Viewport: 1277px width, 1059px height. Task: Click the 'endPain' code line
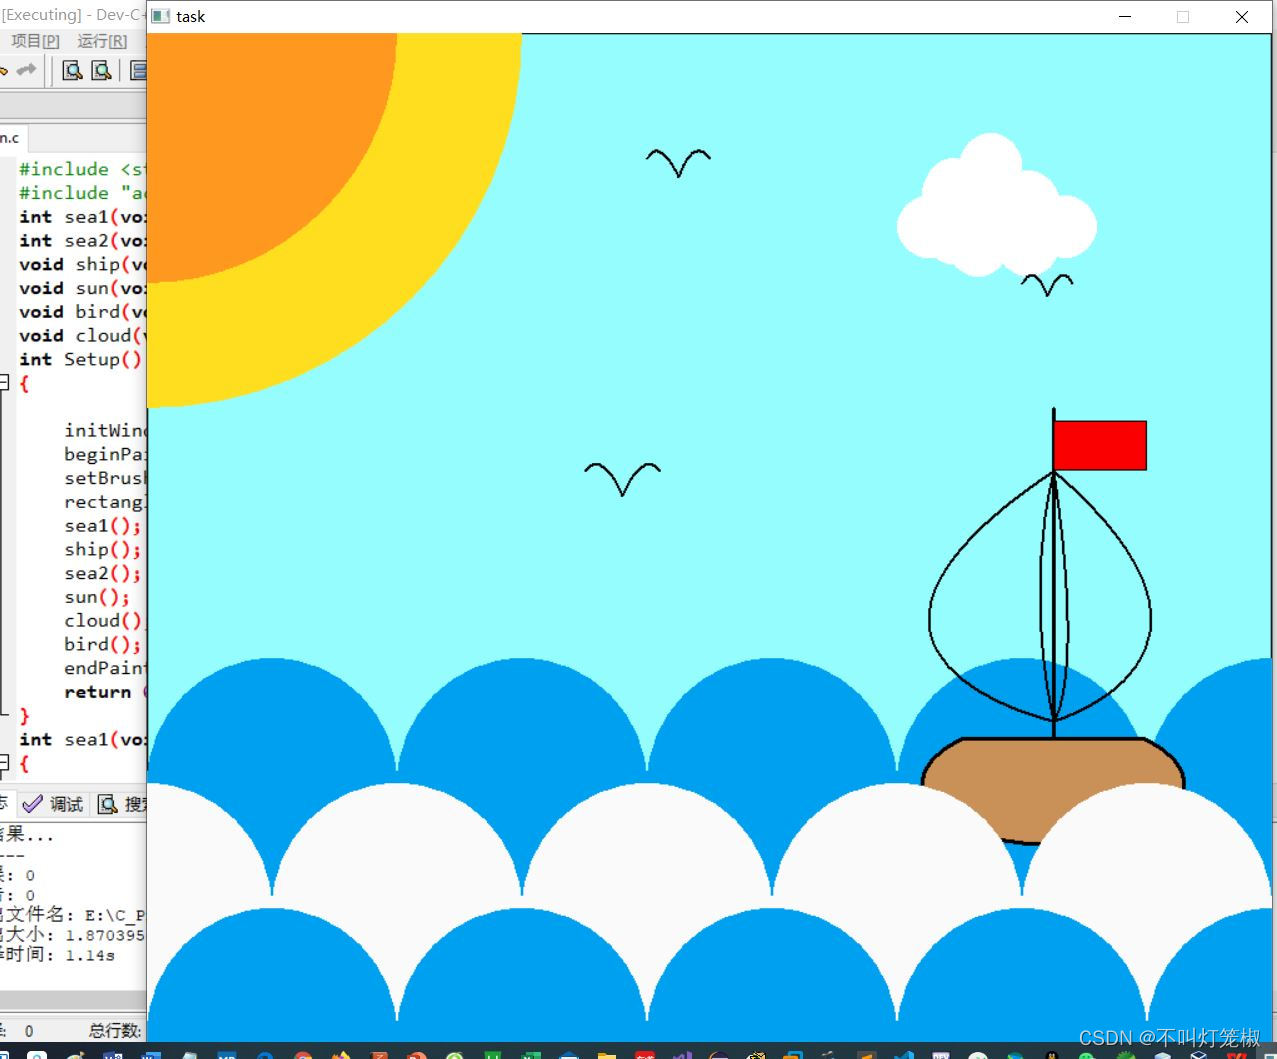click(105, 668)
